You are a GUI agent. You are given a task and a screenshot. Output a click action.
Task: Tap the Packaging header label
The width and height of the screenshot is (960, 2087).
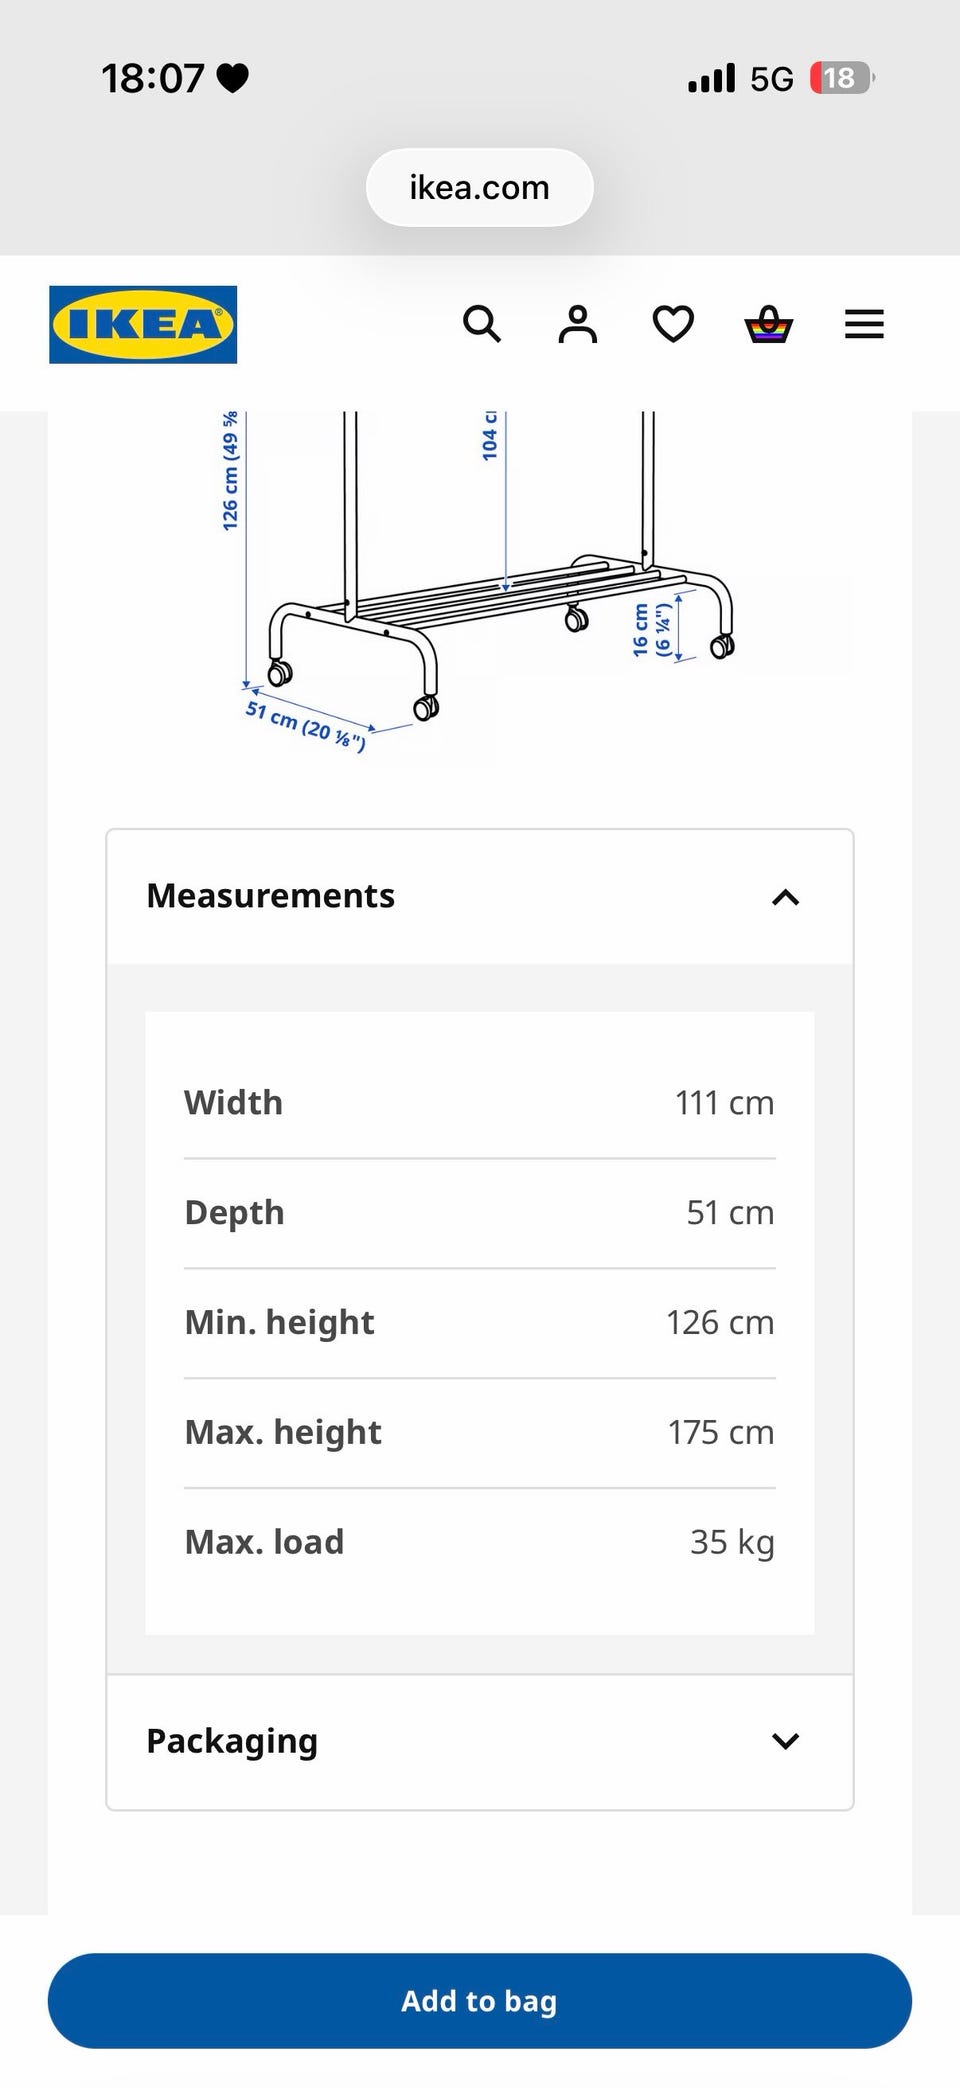[232, 1741]
